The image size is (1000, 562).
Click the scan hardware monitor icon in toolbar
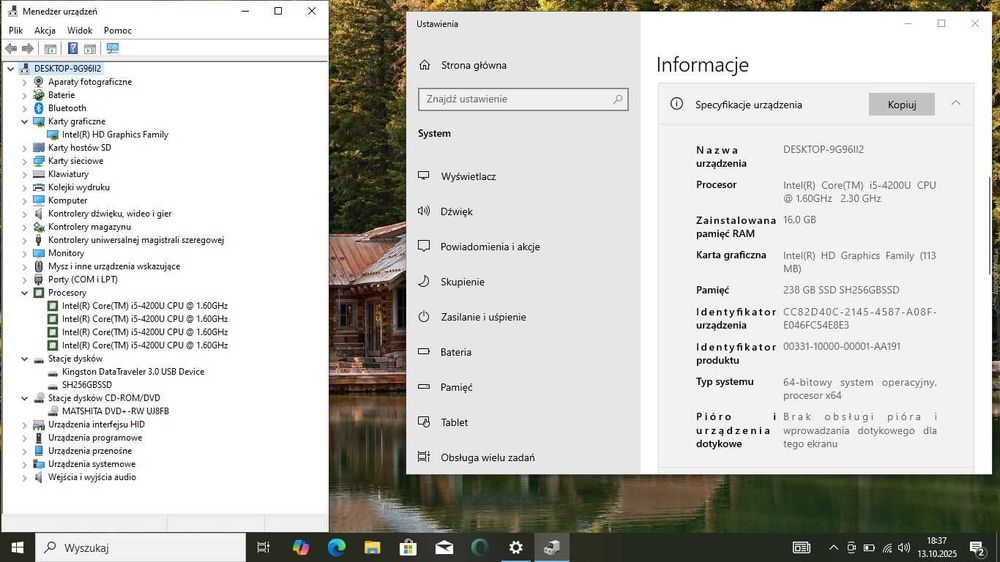click(x=113, y=48)
